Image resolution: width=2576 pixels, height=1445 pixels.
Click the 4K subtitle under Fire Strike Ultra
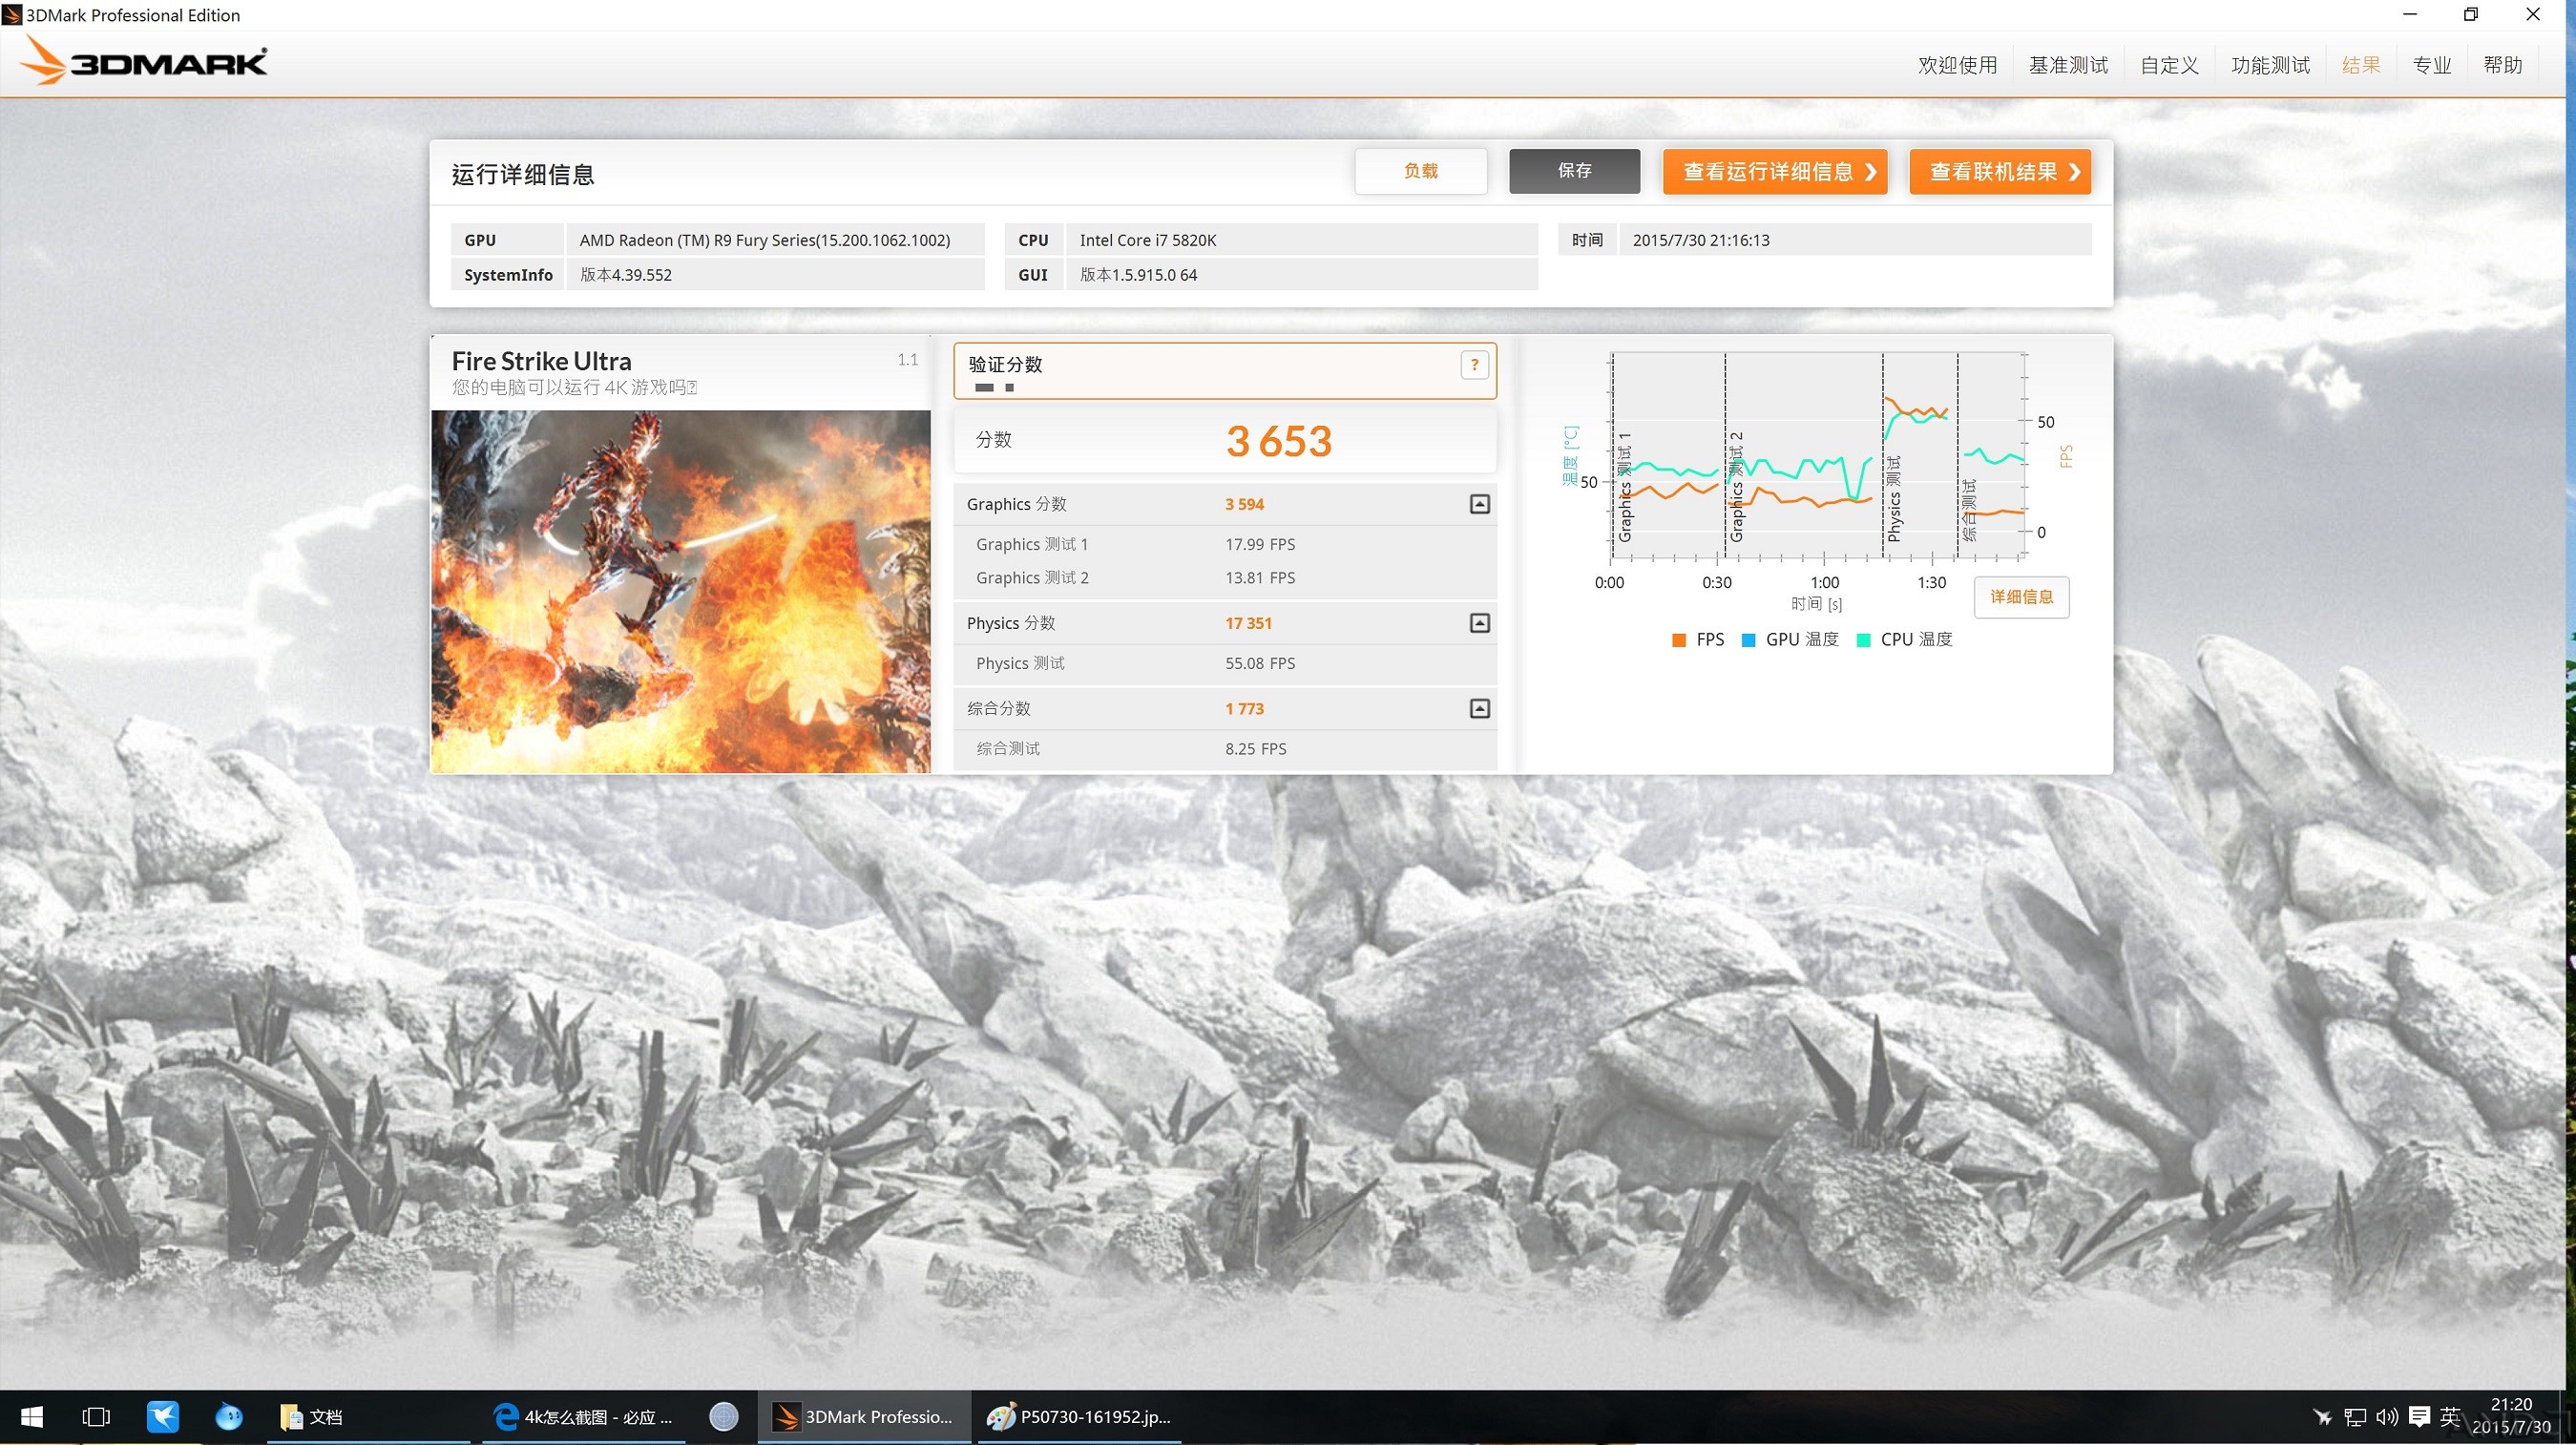[x=574, y=388]
